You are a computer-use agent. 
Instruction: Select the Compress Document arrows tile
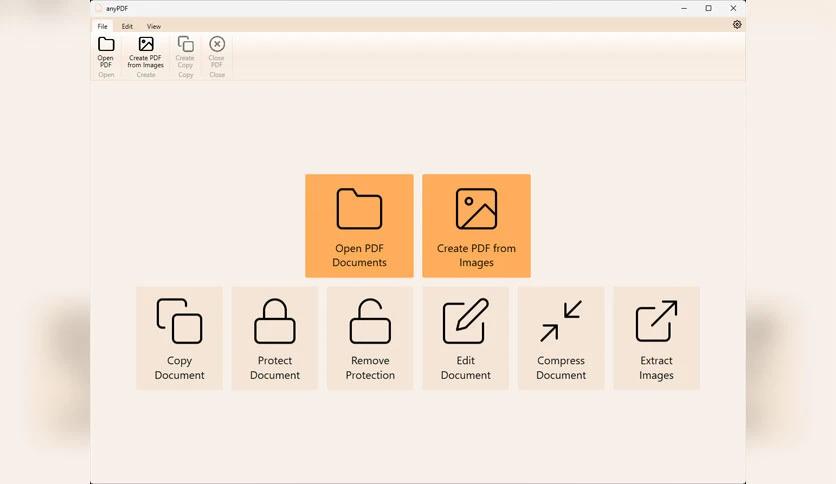[561, 338]
